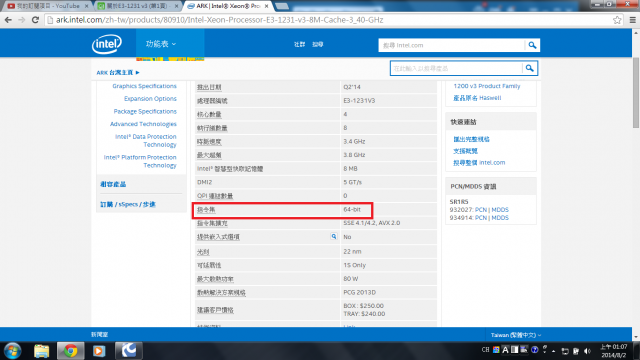Jump to Expansion Options section
The height and width of the screenshot is (360, 640).
(150, 99)
